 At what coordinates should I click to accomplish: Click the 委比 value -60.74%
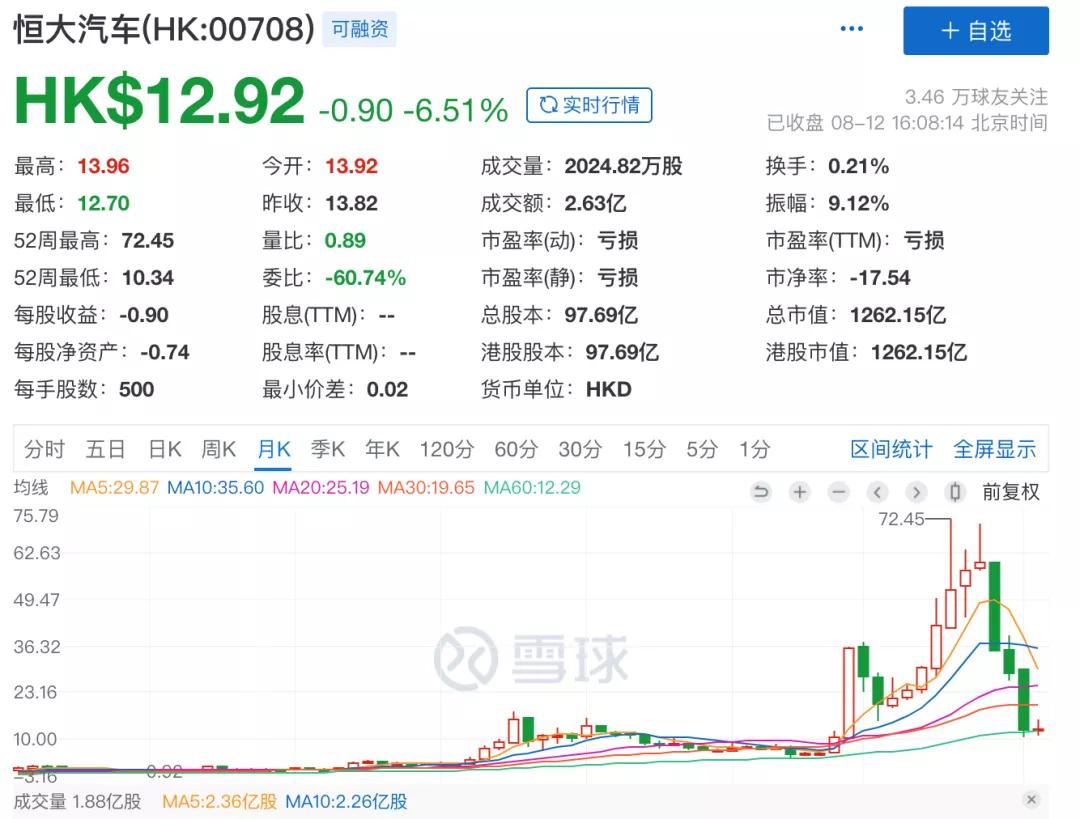[365, 278]
